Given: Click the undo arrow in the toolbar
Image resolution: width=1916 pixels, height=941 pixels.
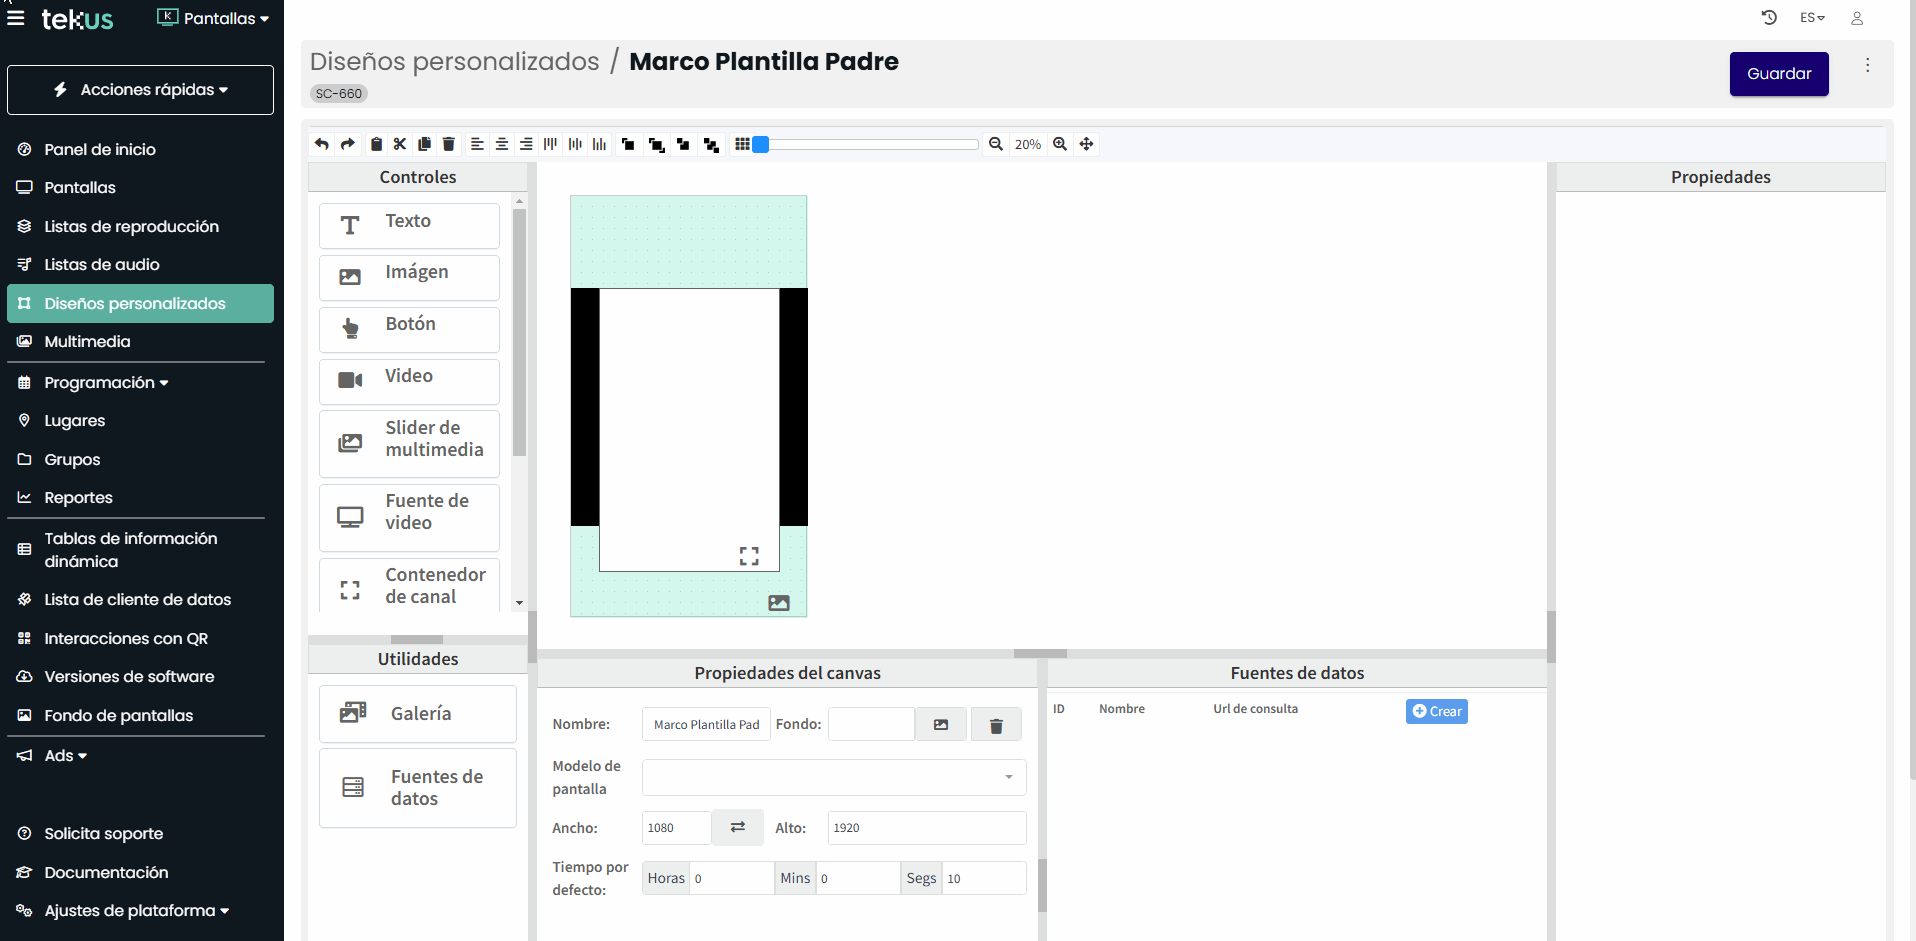Looking at the screenshot, I should click(x=321, y=144).
